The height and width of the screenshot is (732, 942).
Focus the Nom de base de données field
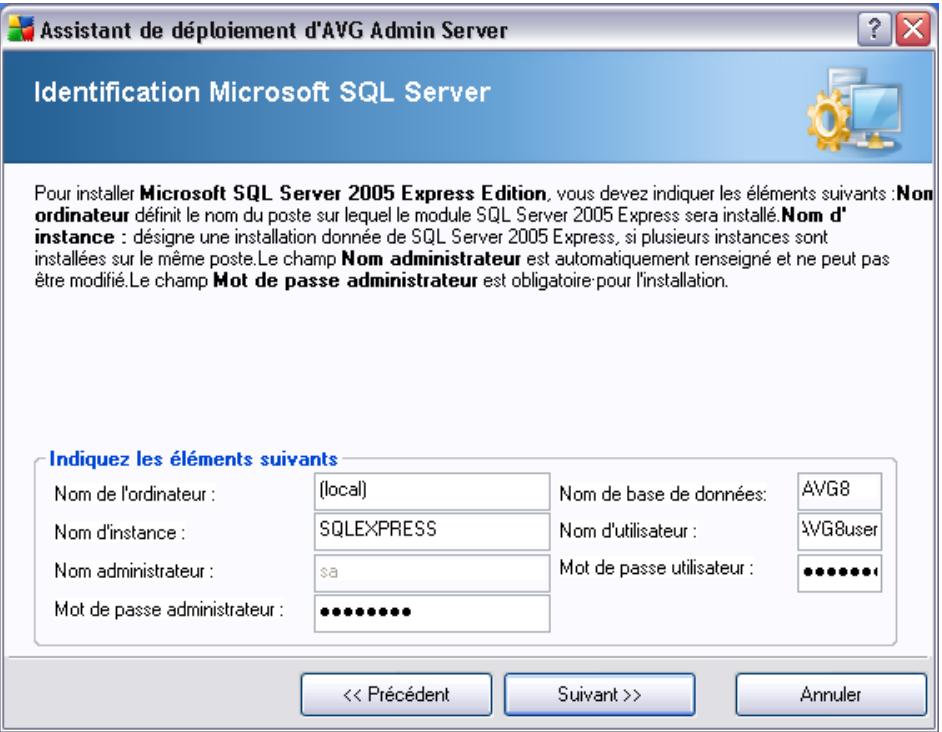click(839, 491)
